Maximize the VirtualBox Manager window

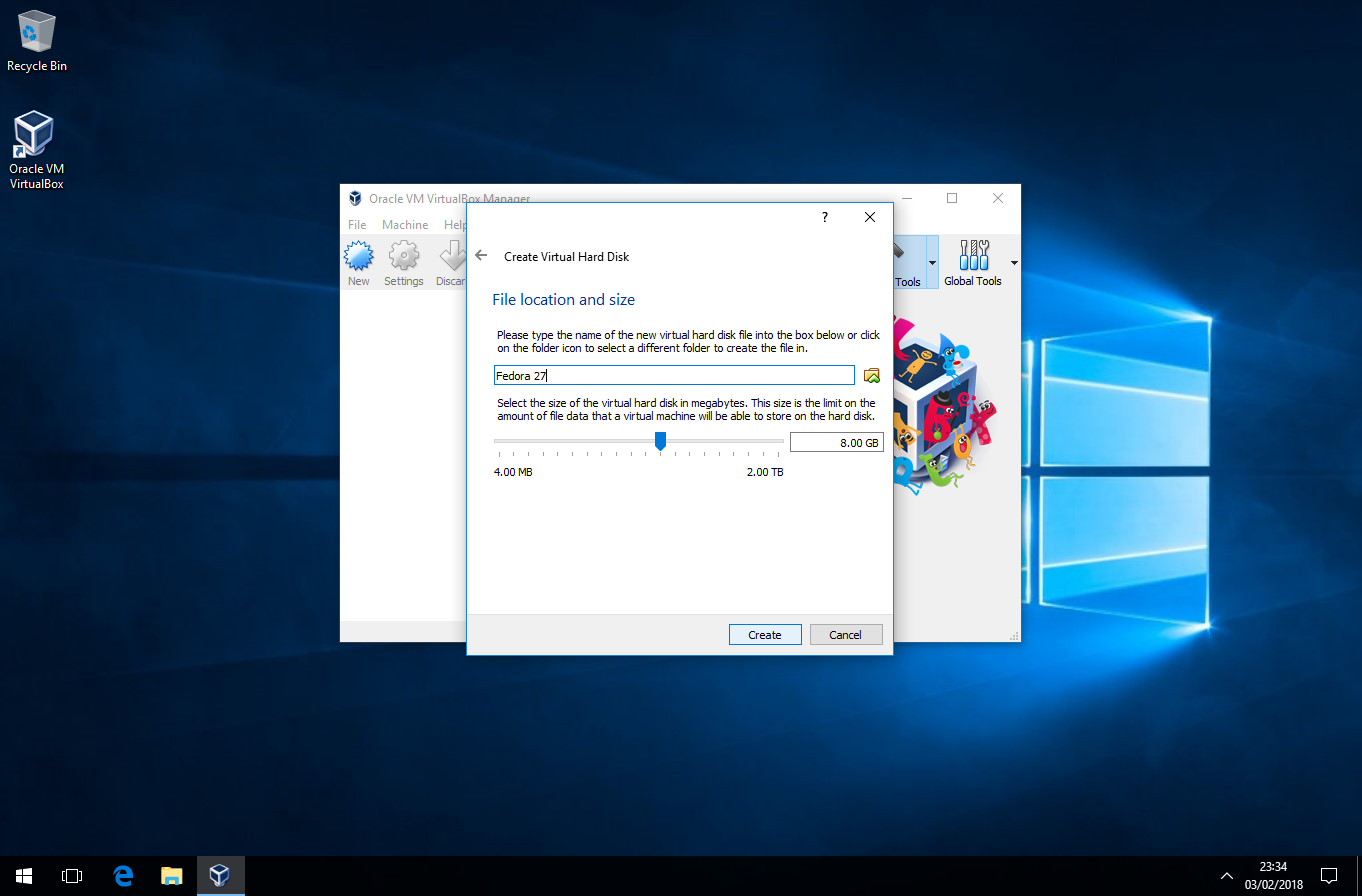tap(952, 198)
